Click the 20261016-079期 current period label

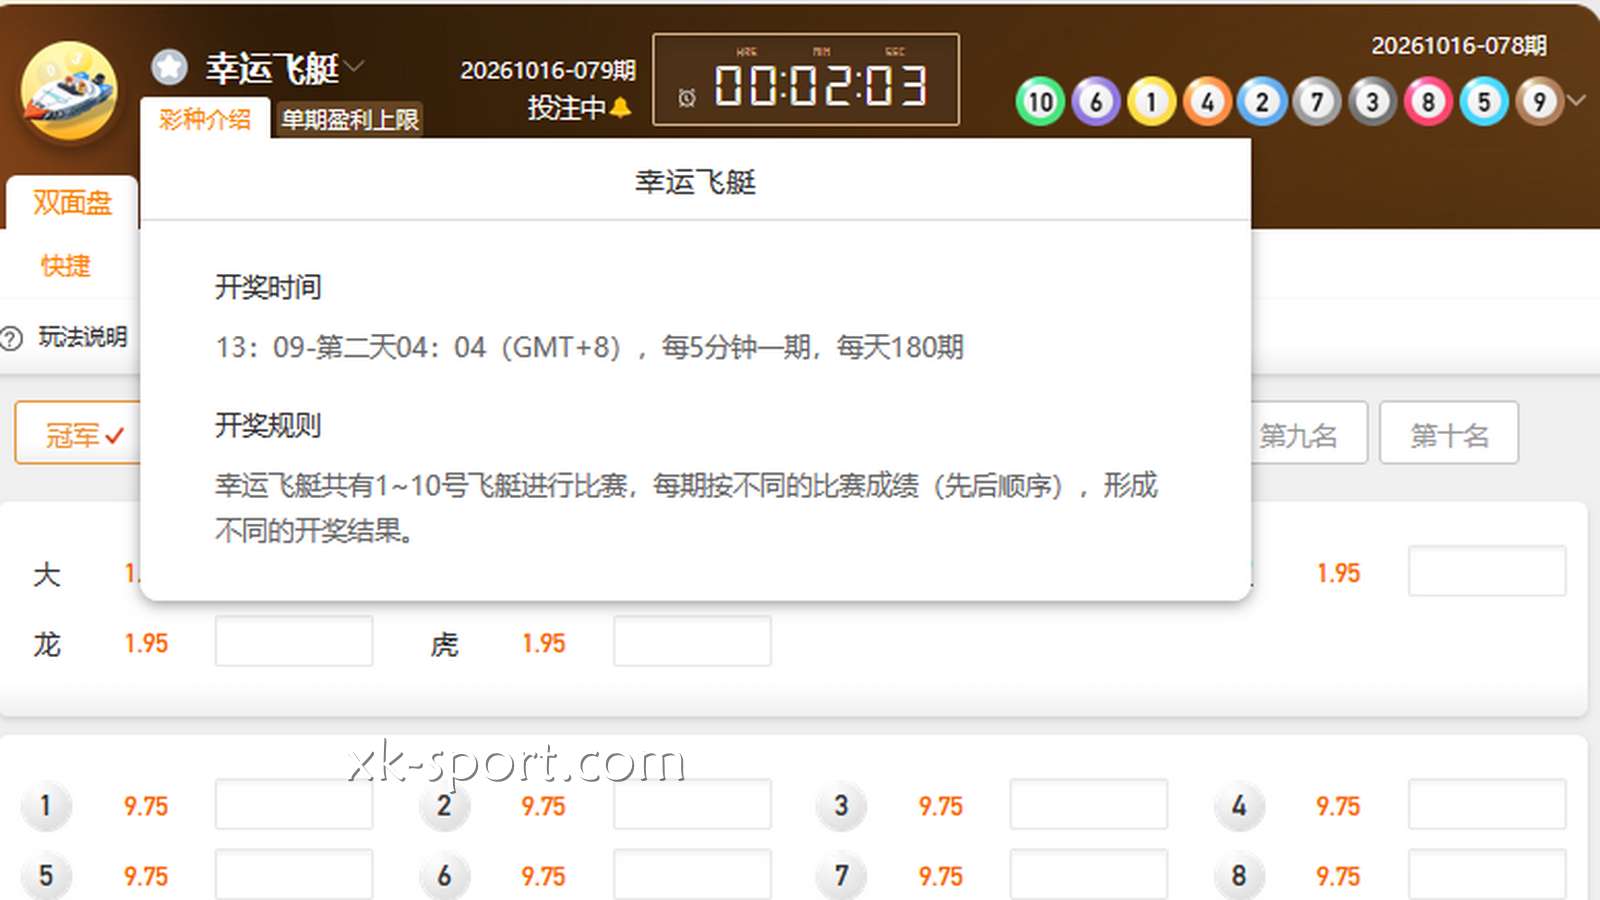[x=548, y=70]
